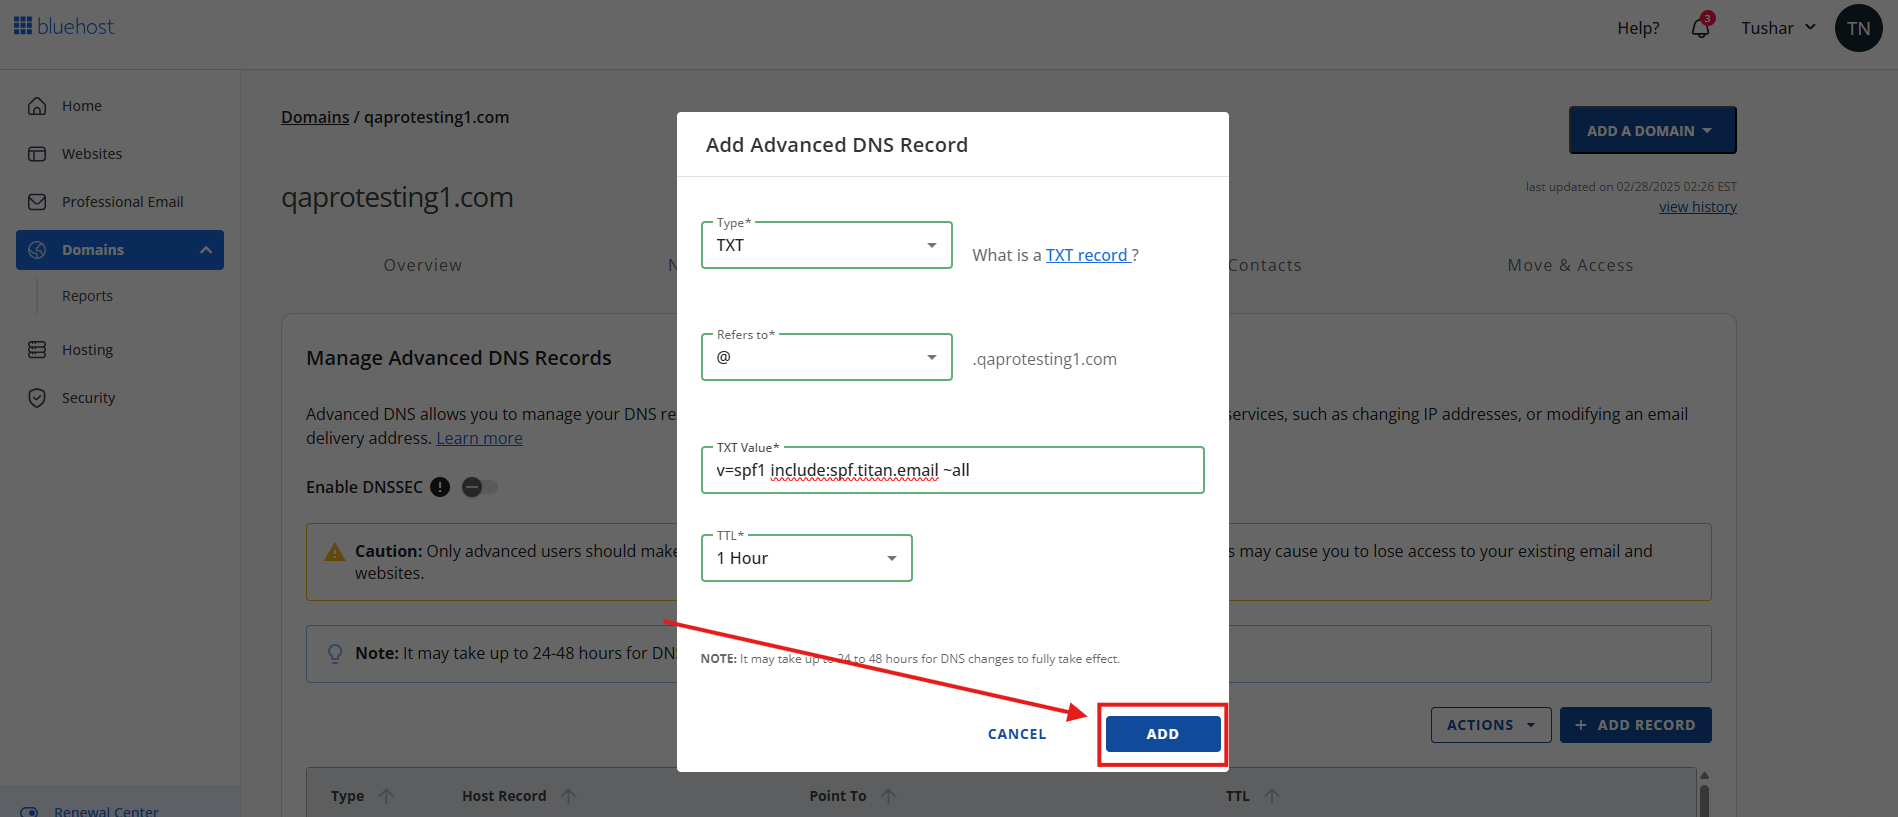Click the DNSSEC info icon

(439, 487)
